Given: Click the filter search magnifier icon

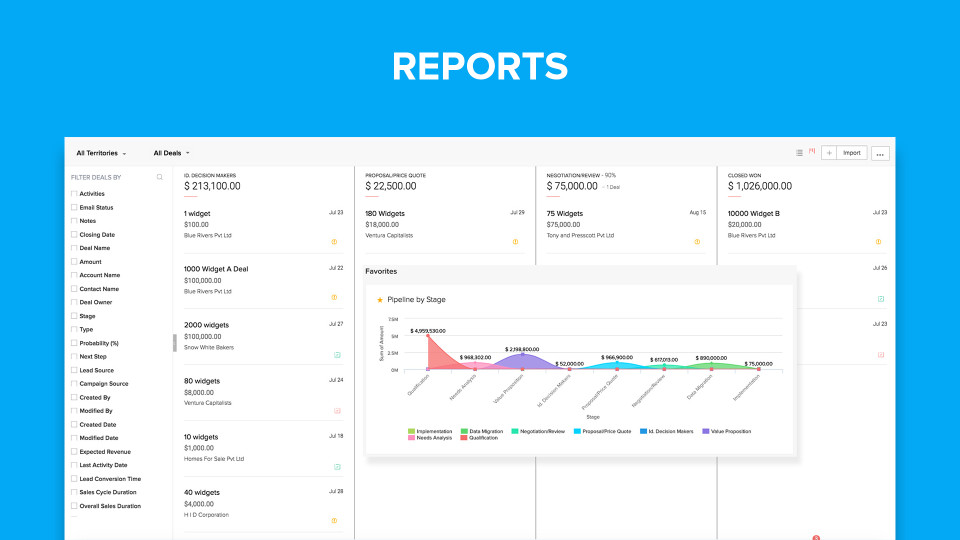Looking at the screenshot, I should click(159, 177).
